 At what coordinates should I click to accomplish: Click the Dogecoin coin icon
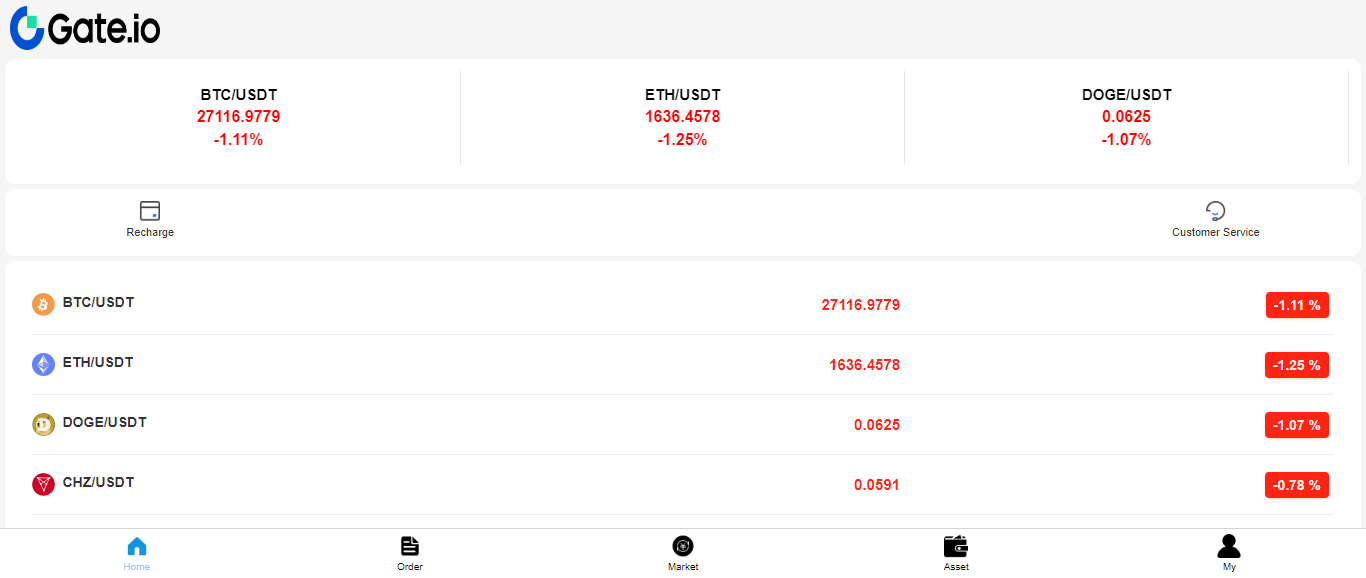point(43,424)
